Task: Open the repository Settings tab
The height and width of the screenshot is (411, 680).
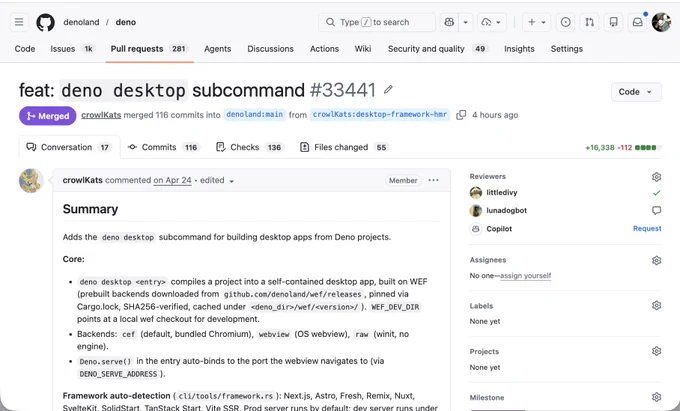Action: 566,49
